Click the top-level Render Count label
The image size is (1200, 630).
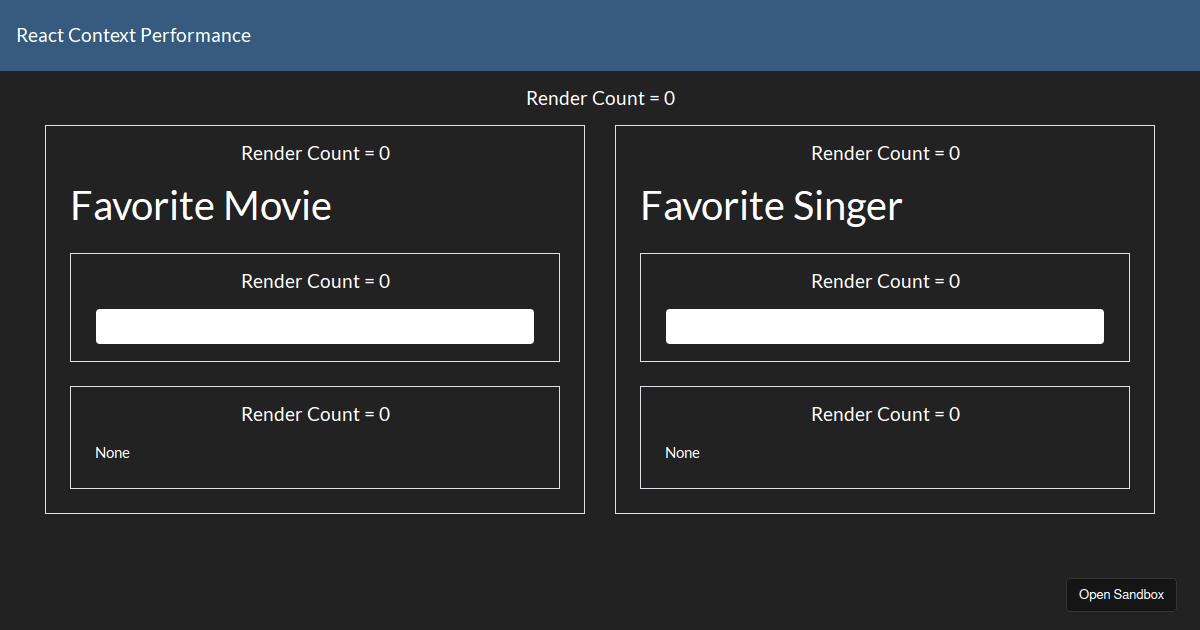point(600,98)
